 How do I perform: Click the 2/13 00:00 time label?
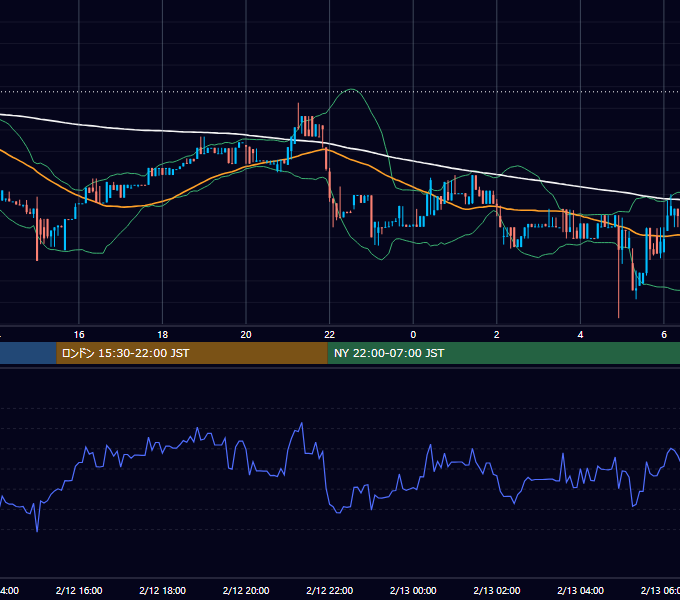[413, 590]
